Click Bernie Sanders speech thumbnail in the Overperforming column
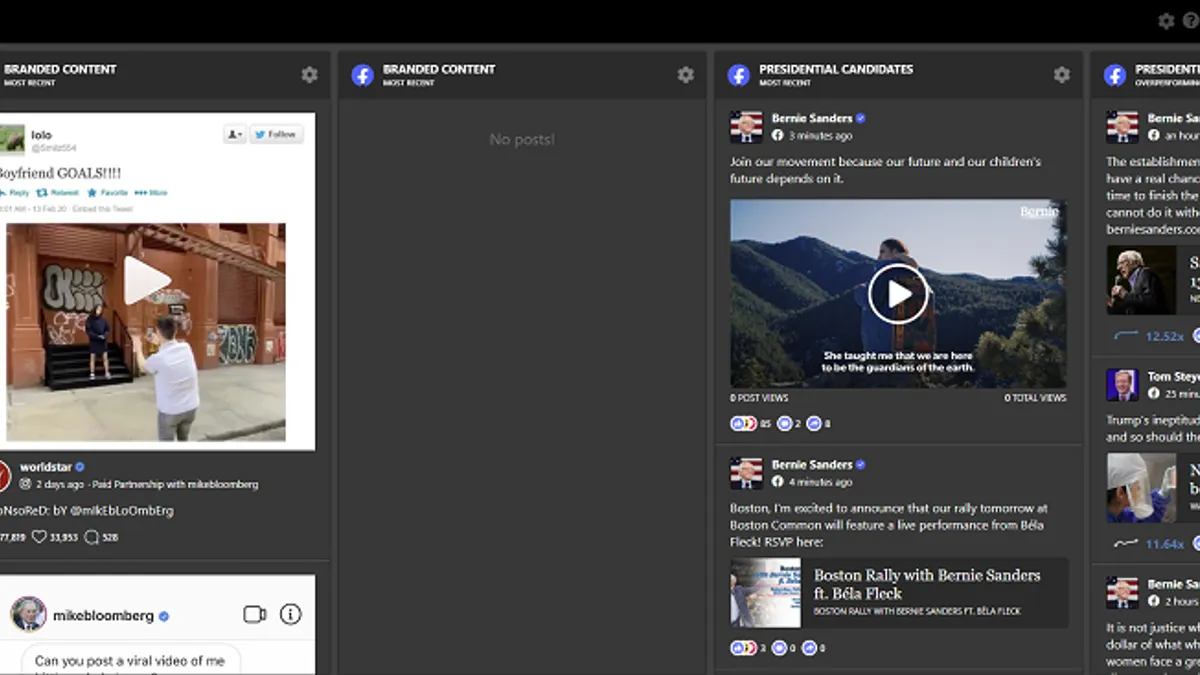 tap(1141, 280)
